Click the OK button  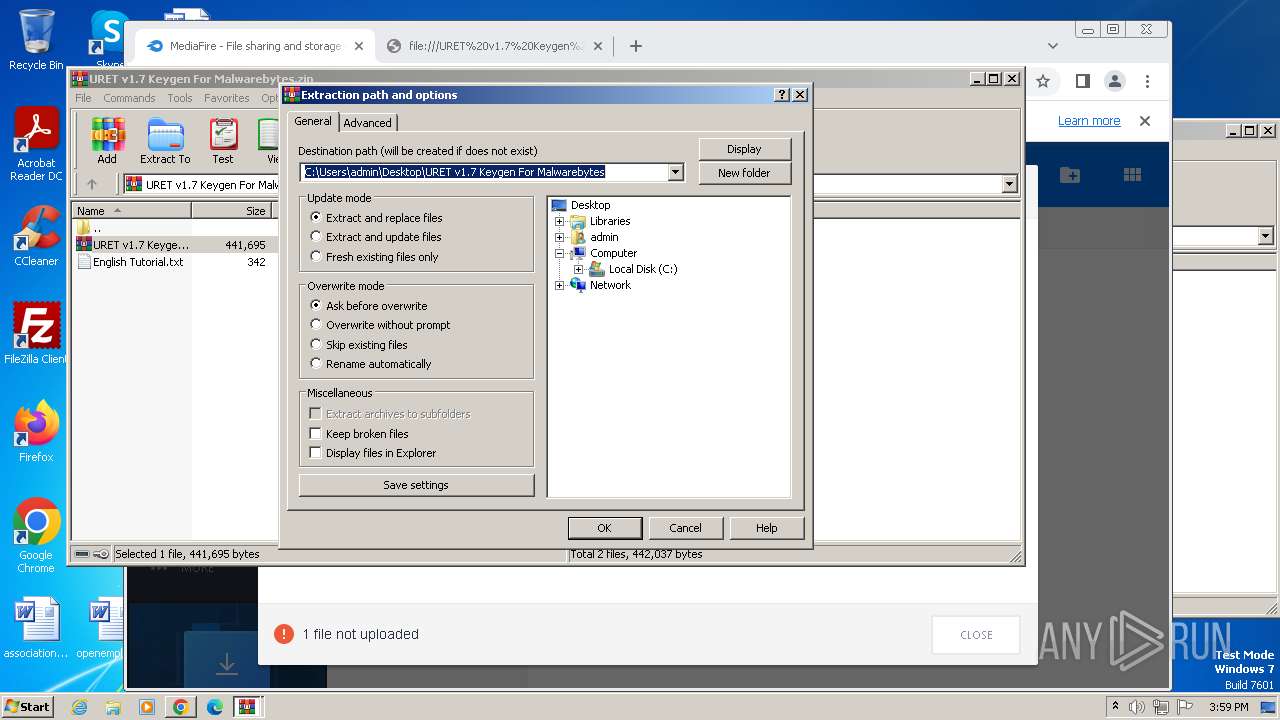click(604, 528)
